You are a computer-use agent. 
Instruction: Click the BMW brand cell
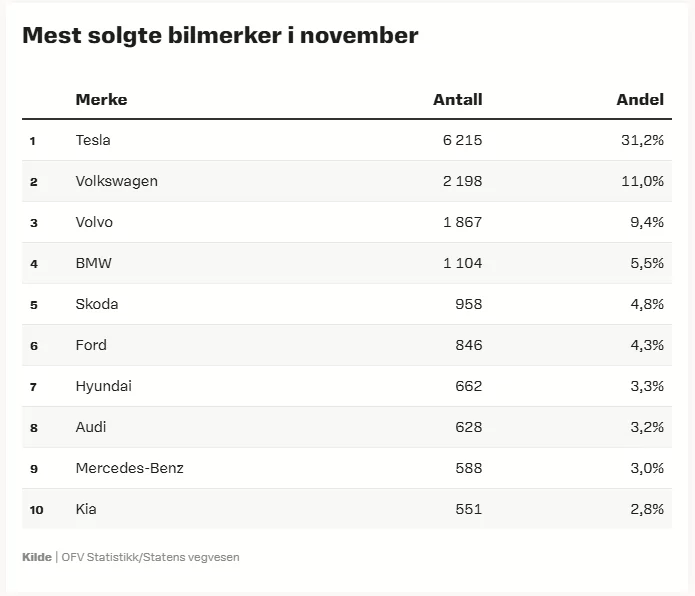pyautogui.click(x=93, y=263)
